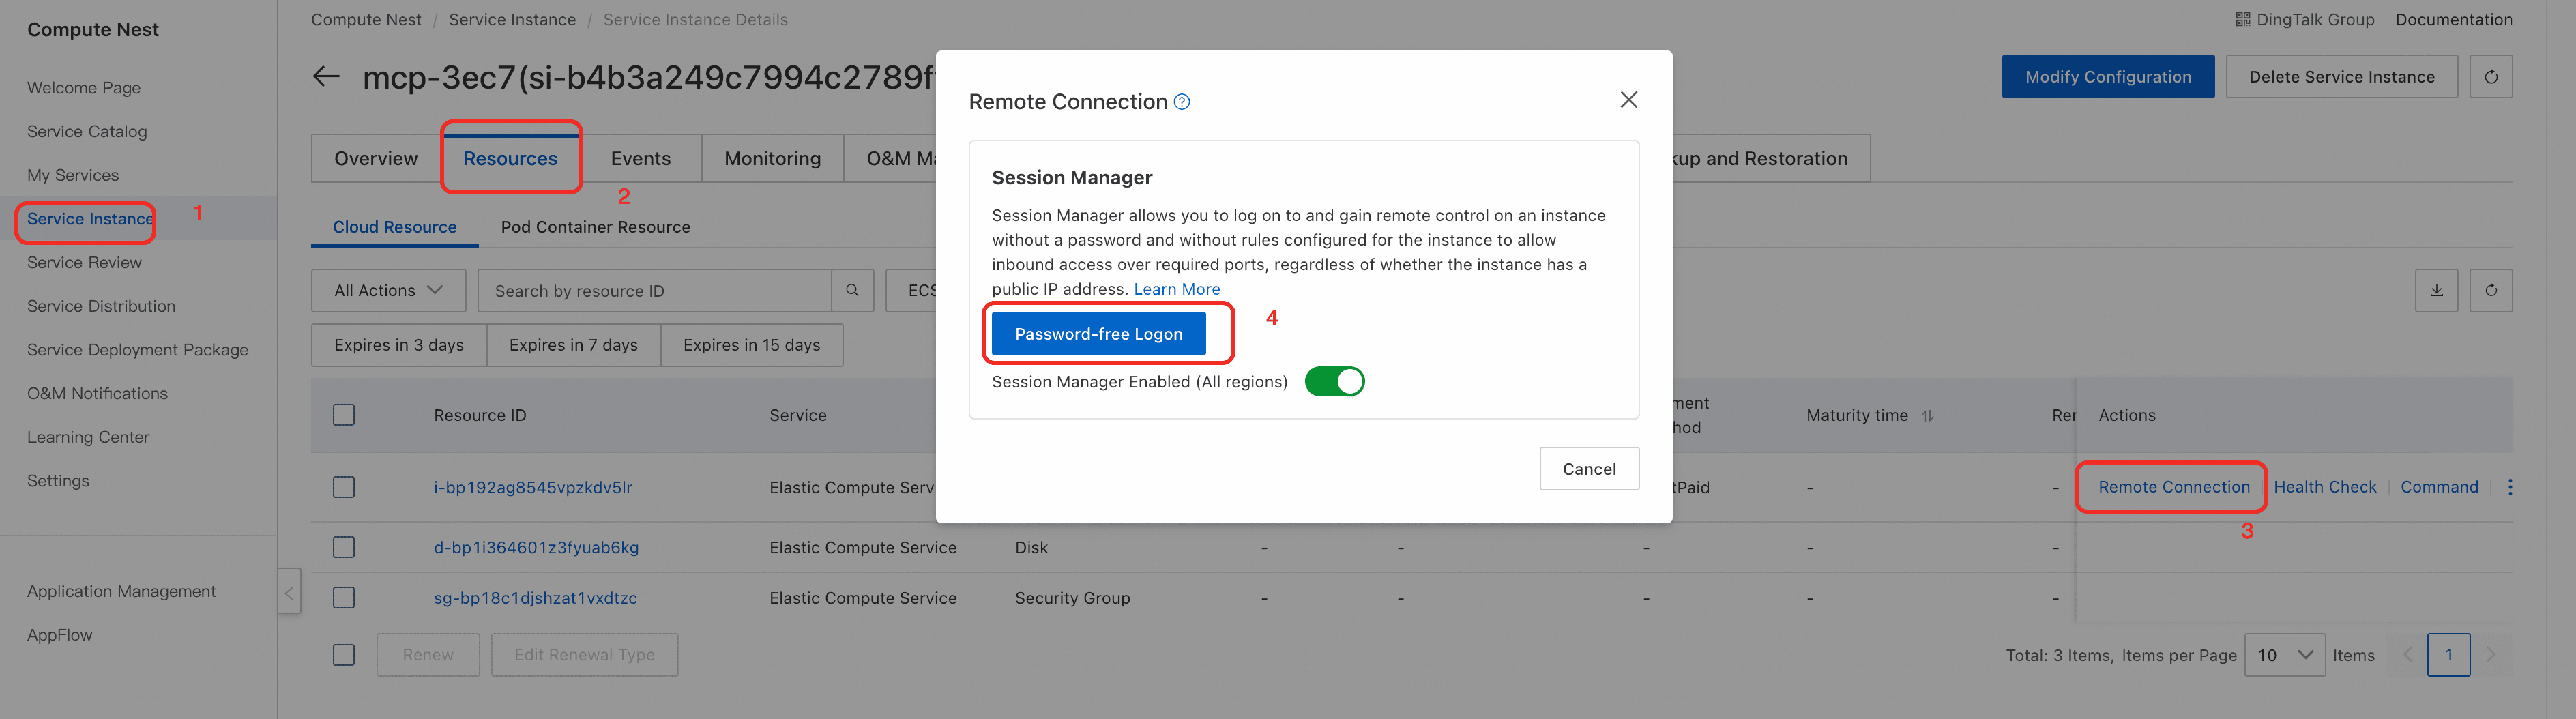Open the Learn More link in Session Manager
Viewport: 2576px width, 719px height.
pos(1176,289)
